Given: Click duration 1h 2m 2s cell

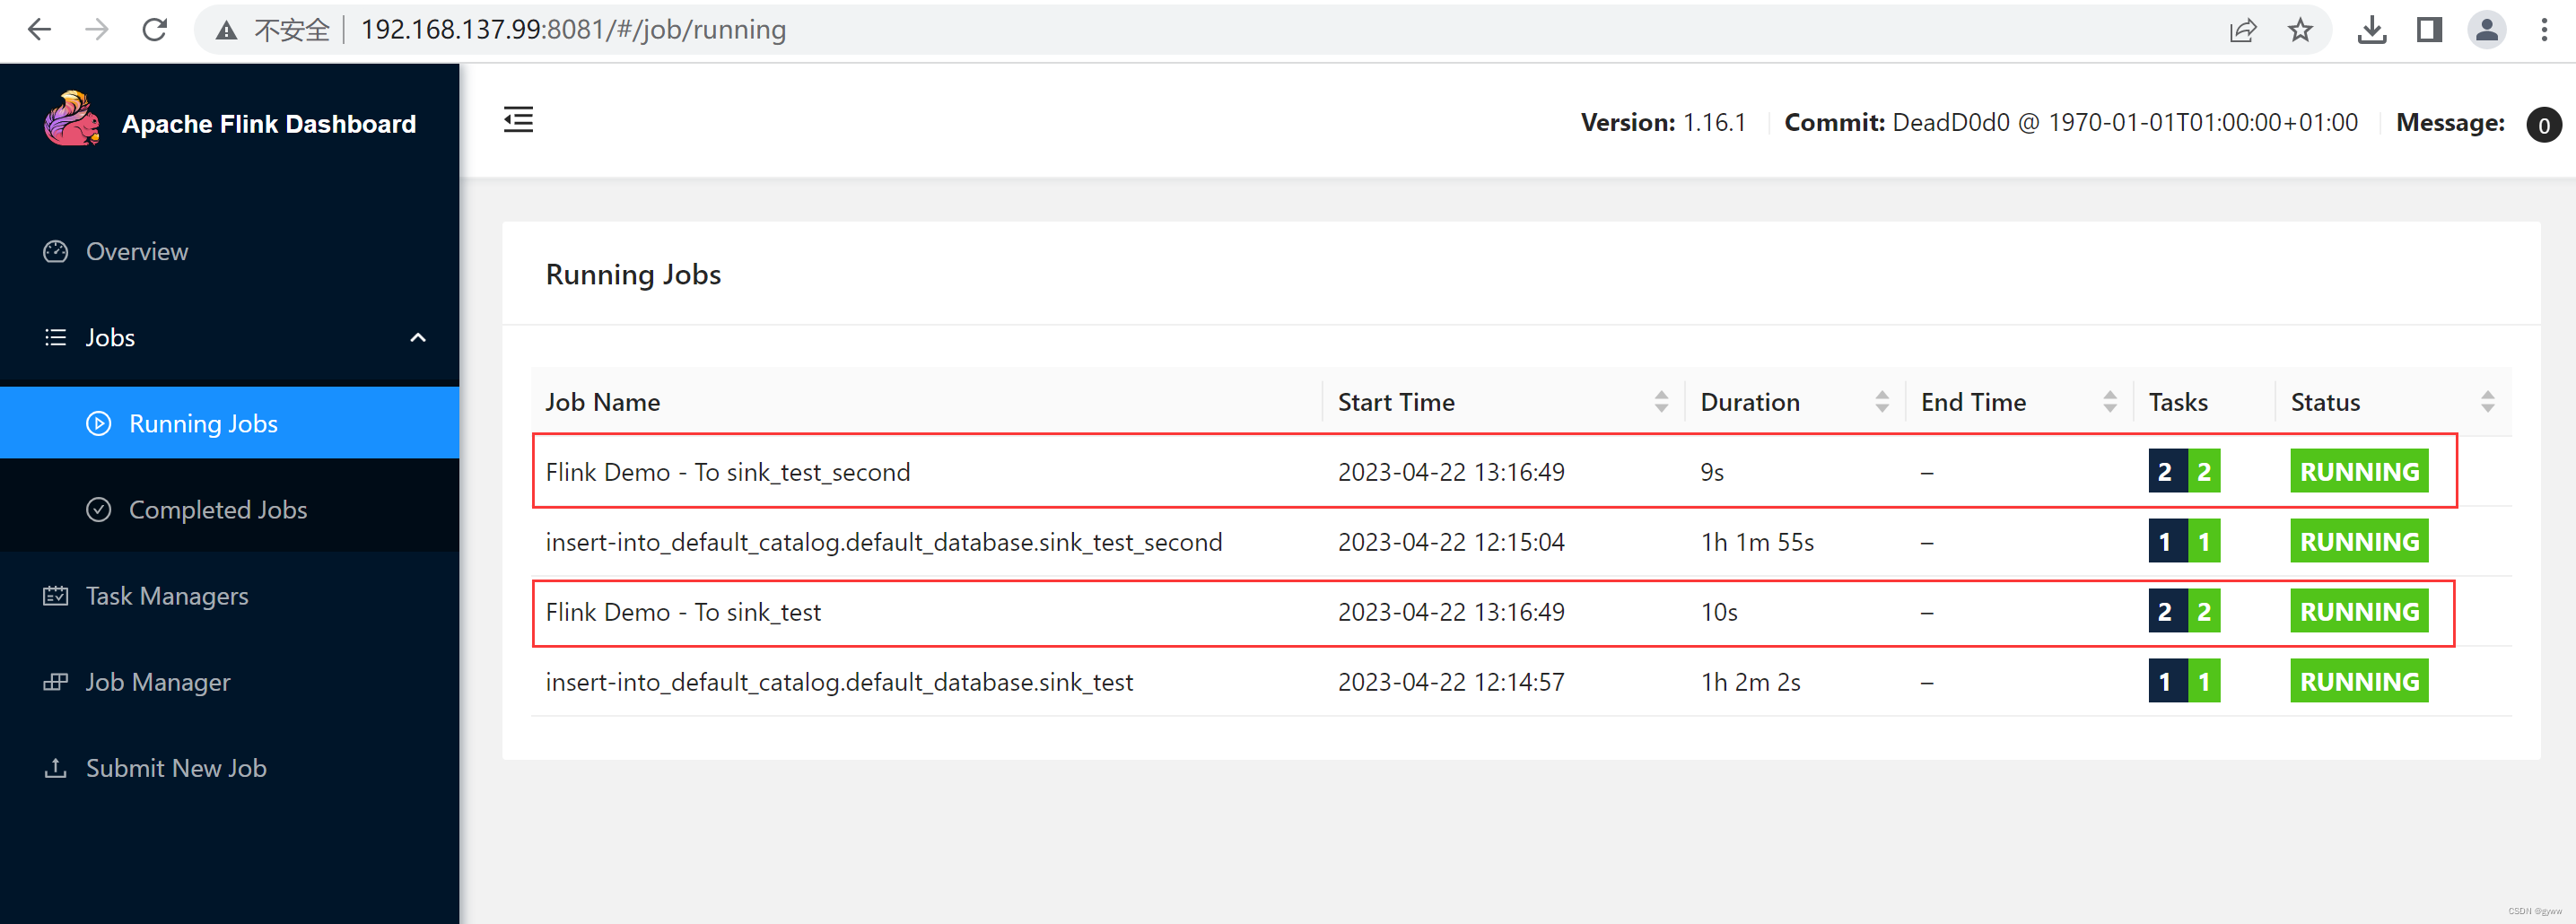Looking at the screenshot, I should (1750, 682).
